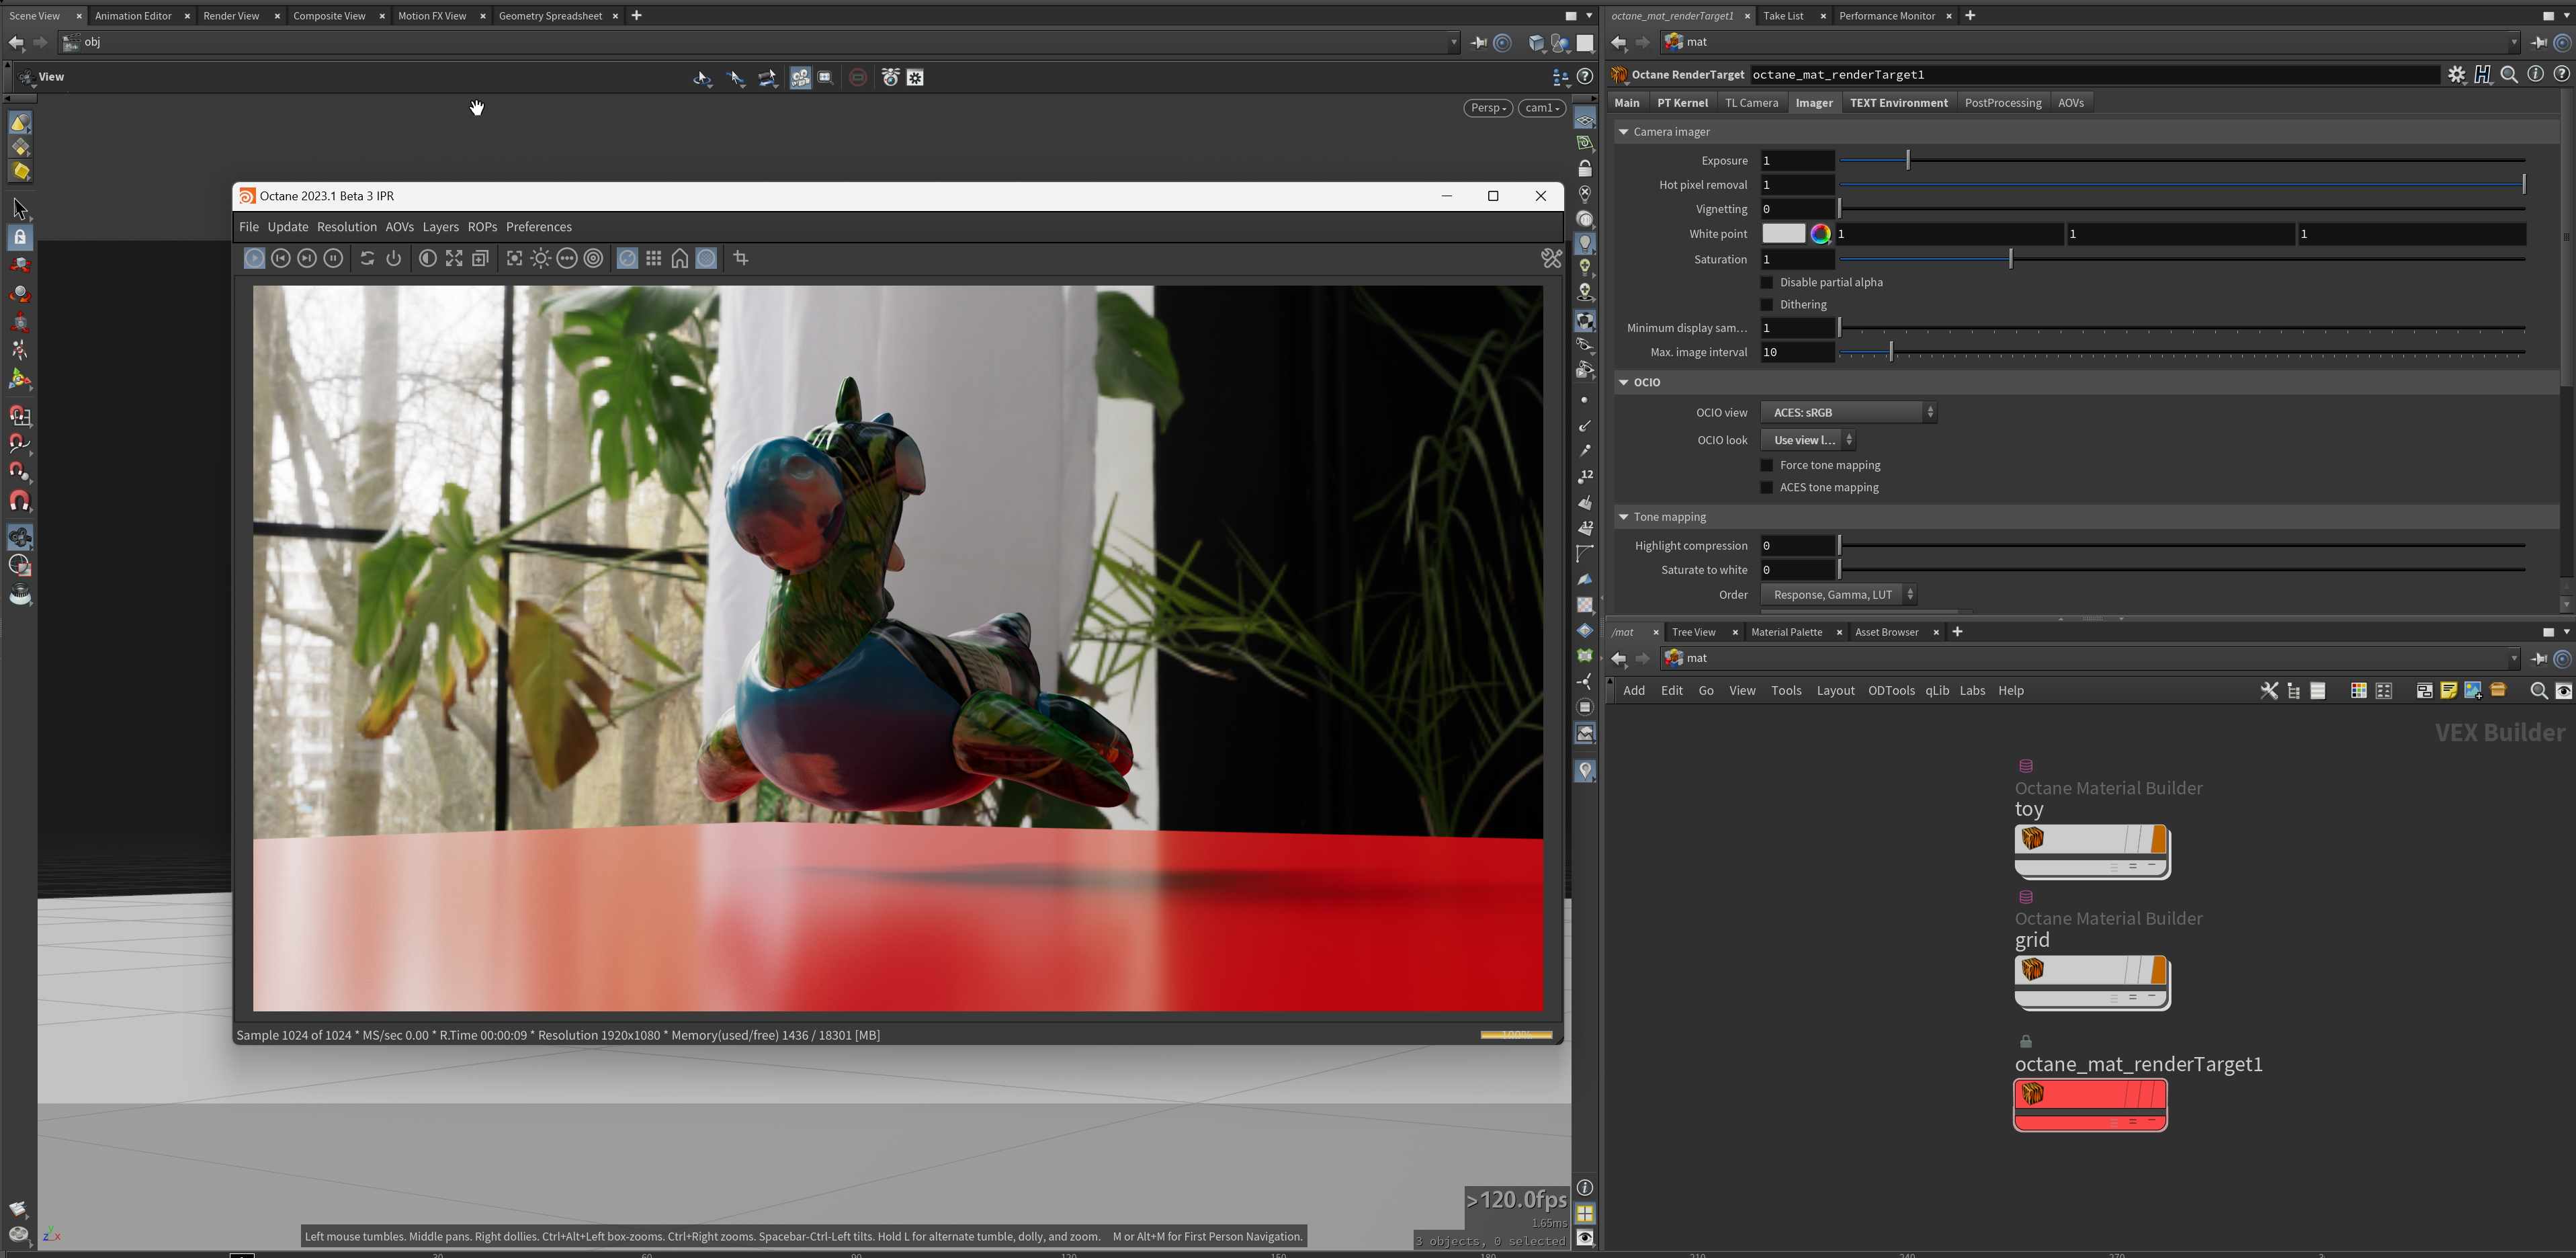Open the tone mapping Order dropdown
The height and width of the screenshot is (1258, 2576).
(1838, 595)
